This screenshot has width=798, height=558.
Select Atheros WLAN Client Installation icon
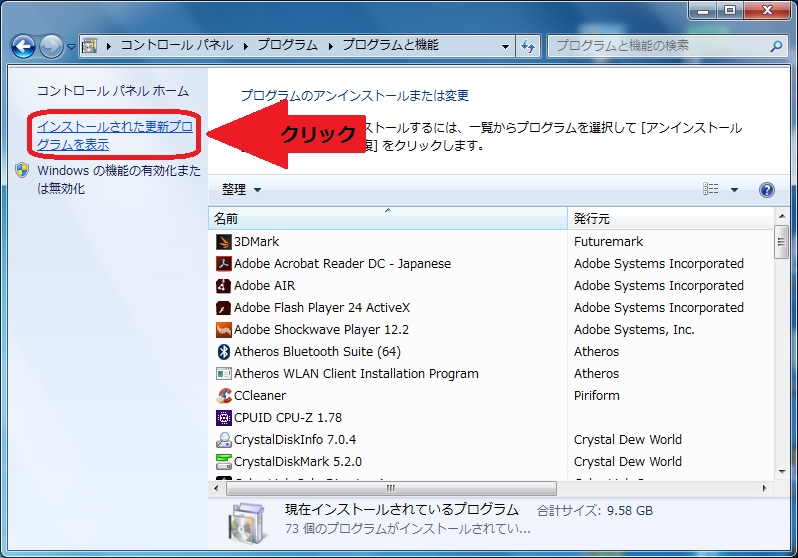click(223, 374)
